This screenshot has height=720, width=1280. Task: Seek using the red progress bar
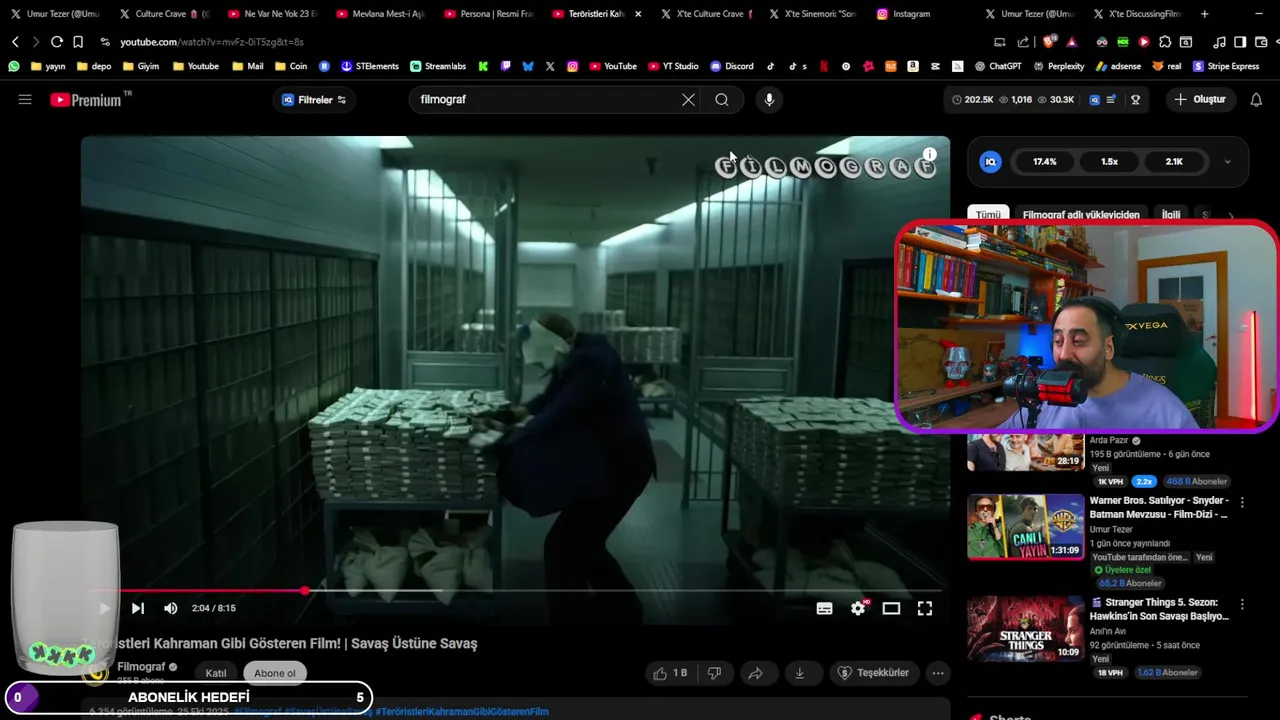tap(515, 591)
